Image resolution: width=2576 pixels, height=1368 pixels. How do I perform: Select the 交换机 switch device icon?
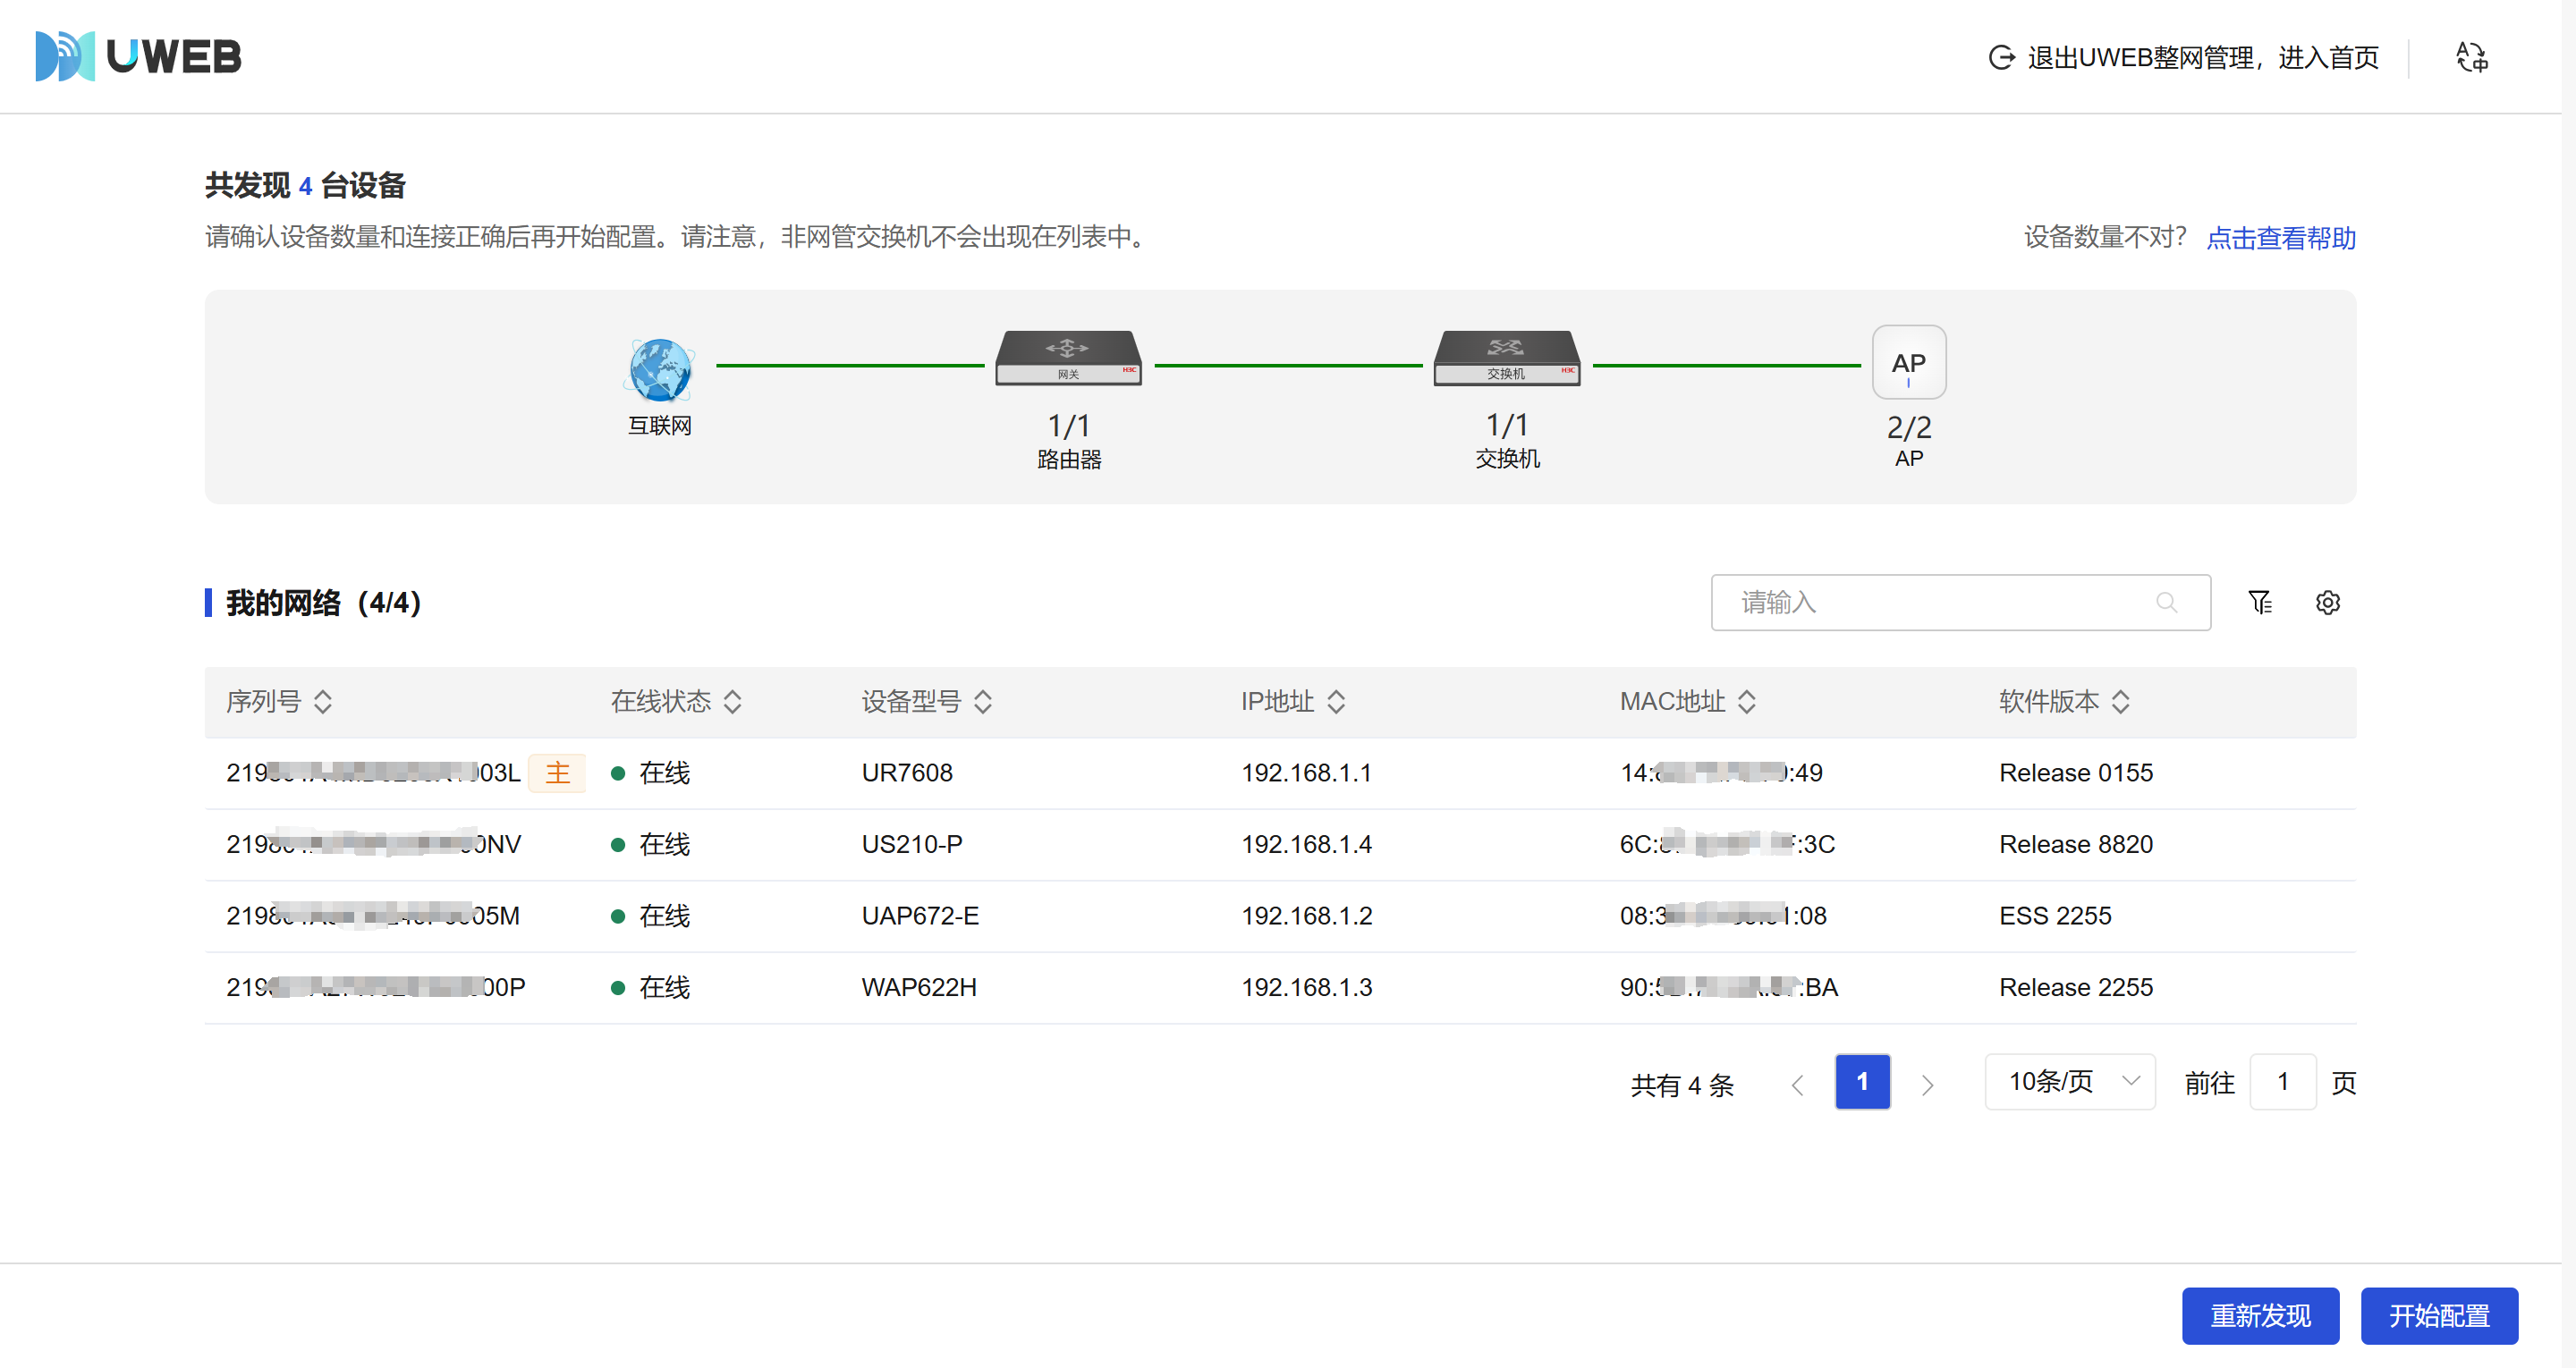coord(1507,358)
